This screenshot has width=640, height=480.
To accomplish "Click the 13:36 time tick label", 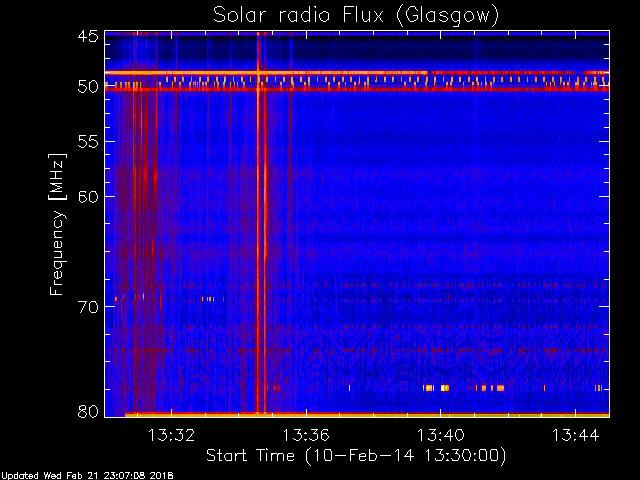I will pyautogui.click(x=306, y=435).
